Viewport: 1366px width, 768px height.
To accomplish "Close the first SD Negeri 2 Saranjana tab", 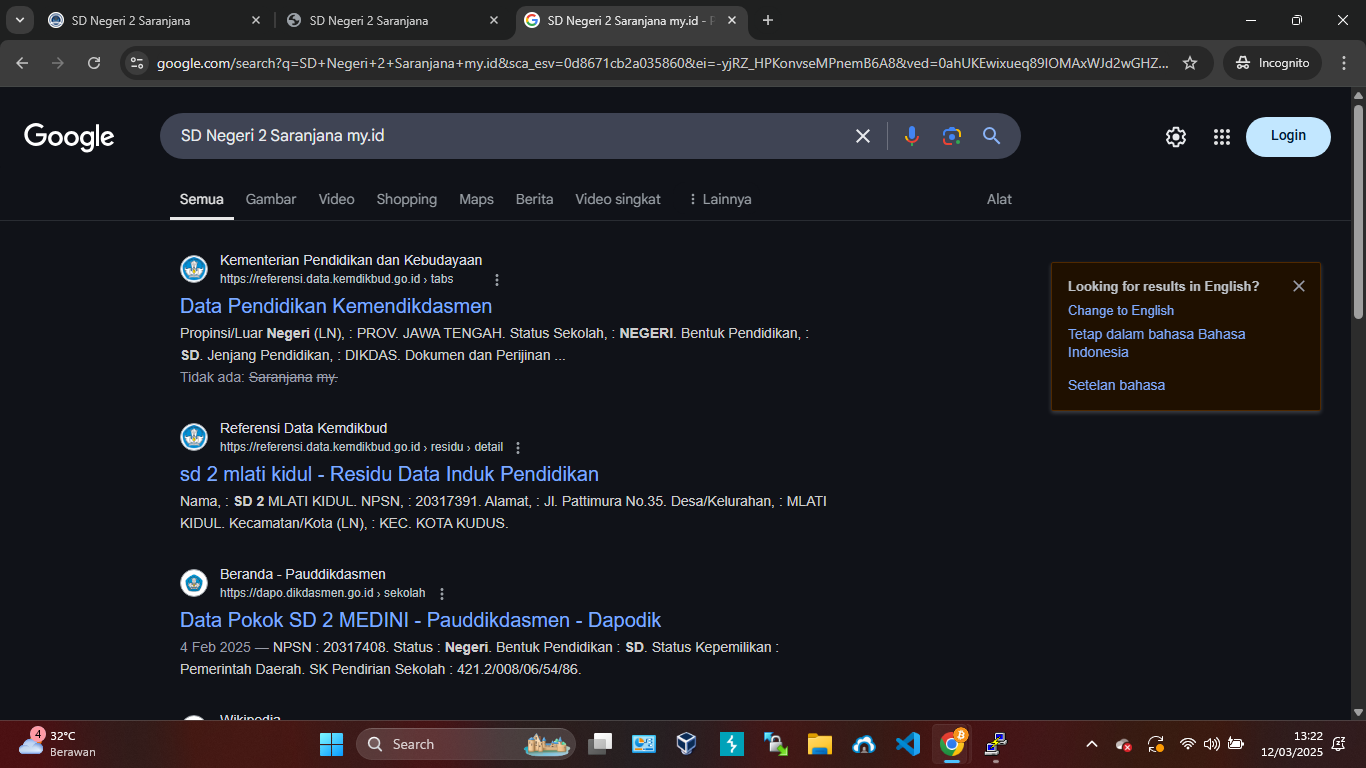I will pos(256,20).
